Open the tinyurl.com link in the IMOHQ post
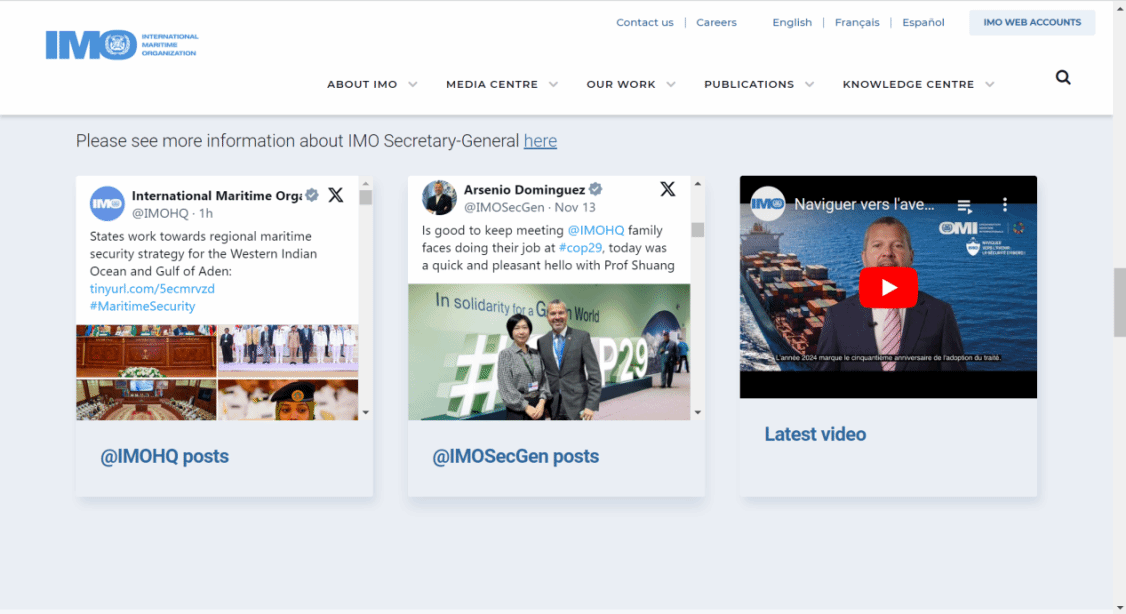This screenshot has height=614, width=1126. click(152, 289)
